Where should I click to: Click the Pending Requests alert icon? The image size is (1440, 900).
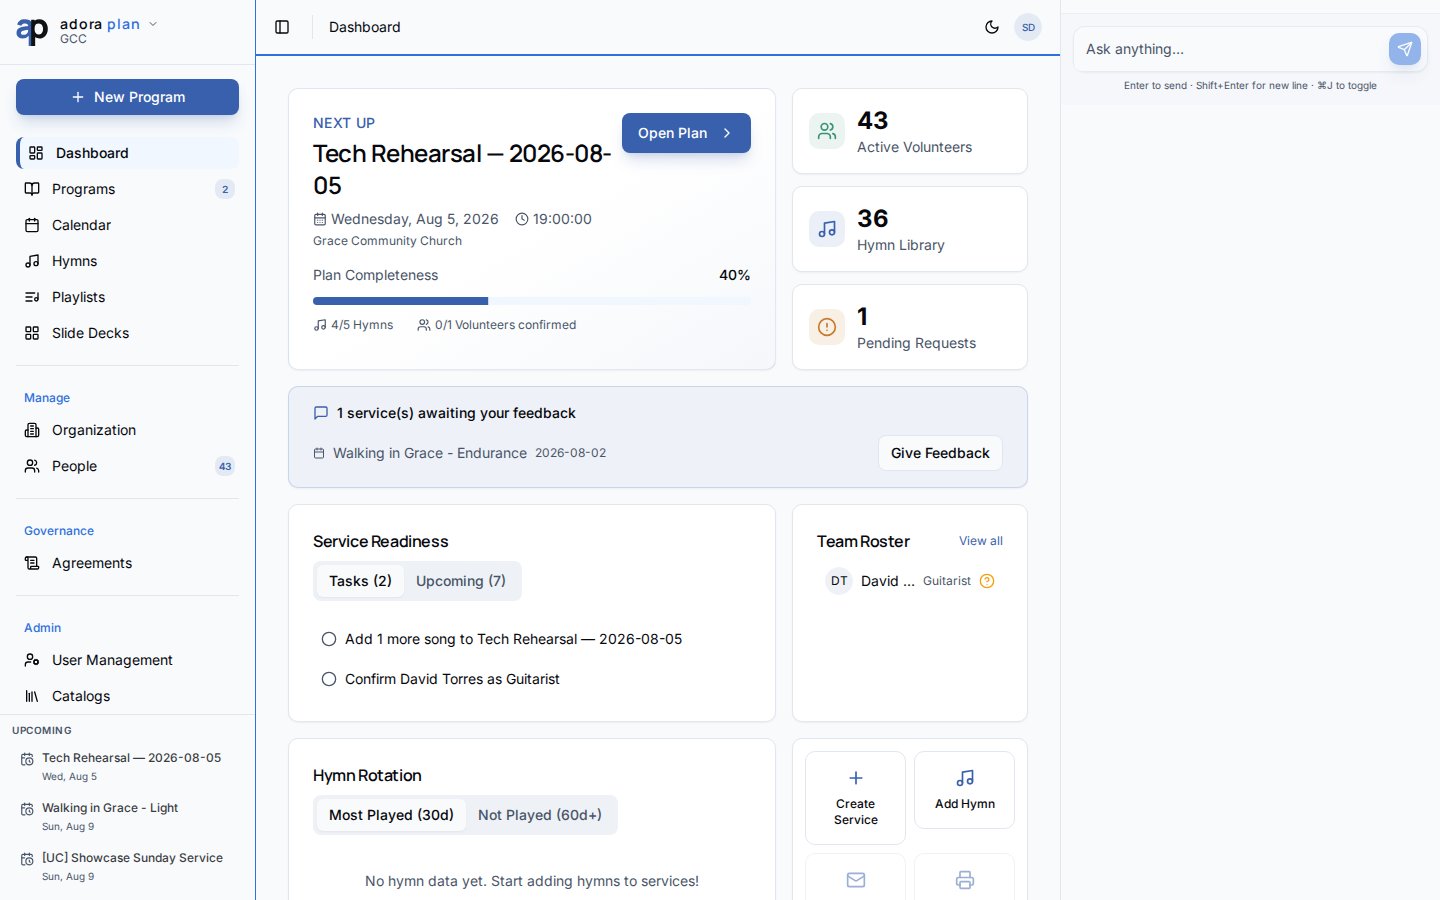(827, 327)
